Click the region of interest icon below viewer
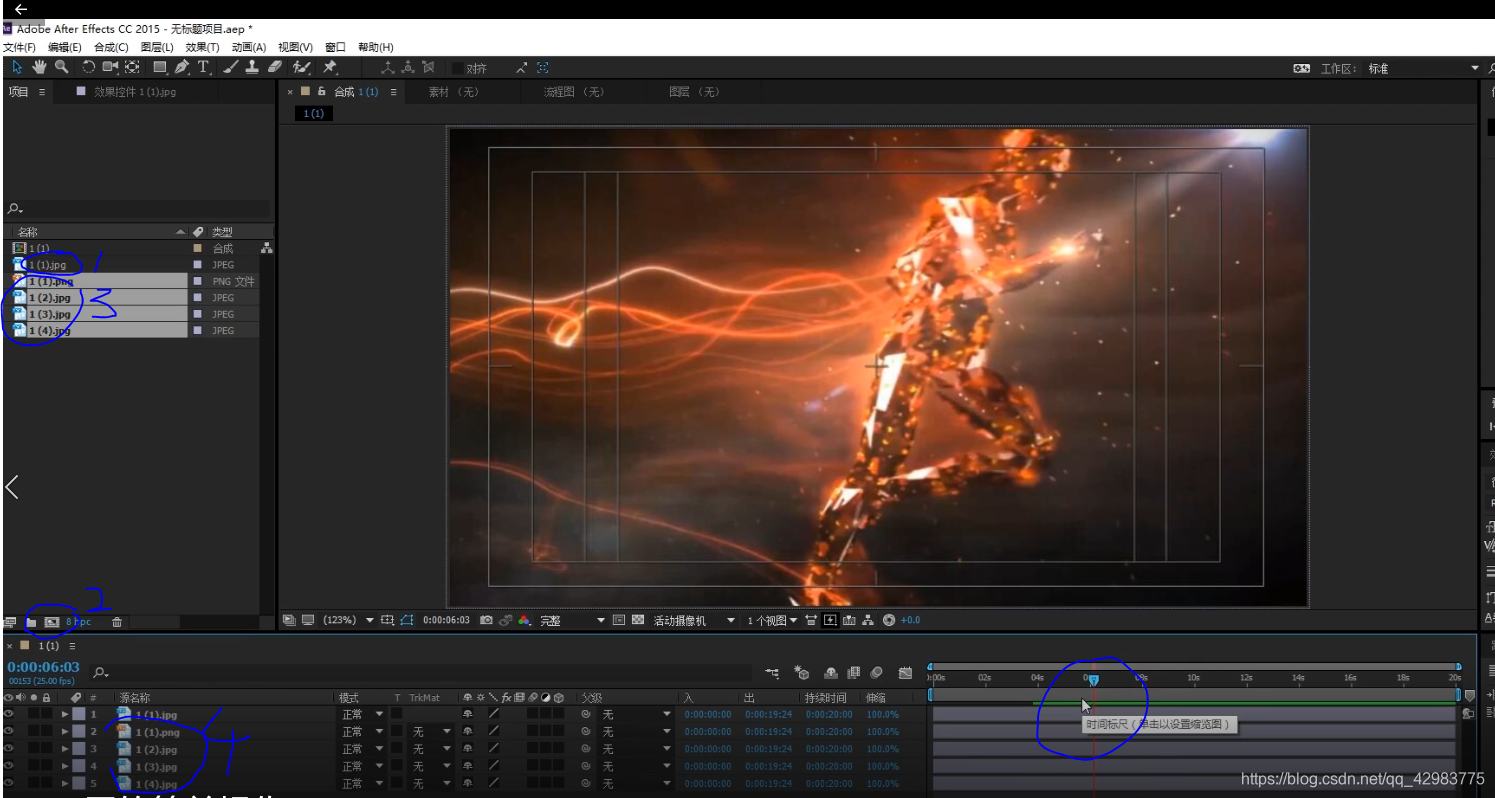This screenshot has height=798, width=1495. click(x=618, y=620)
